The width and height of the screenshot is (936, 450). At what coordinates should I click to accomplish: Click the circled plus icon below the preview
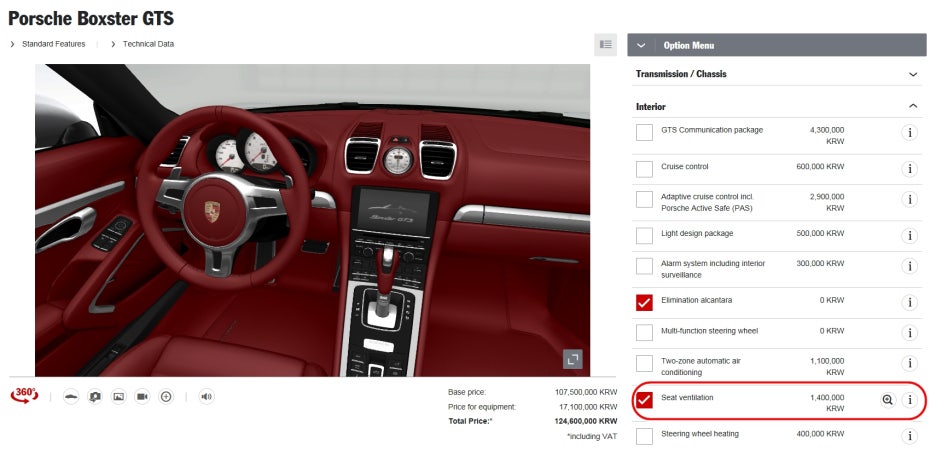[166, 396]
